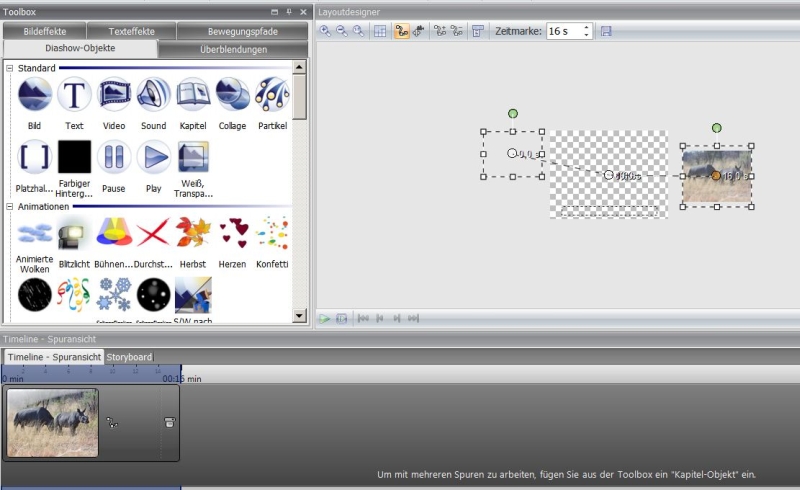Click the Farbiger Hintergrund black swatch

[74, 157]
